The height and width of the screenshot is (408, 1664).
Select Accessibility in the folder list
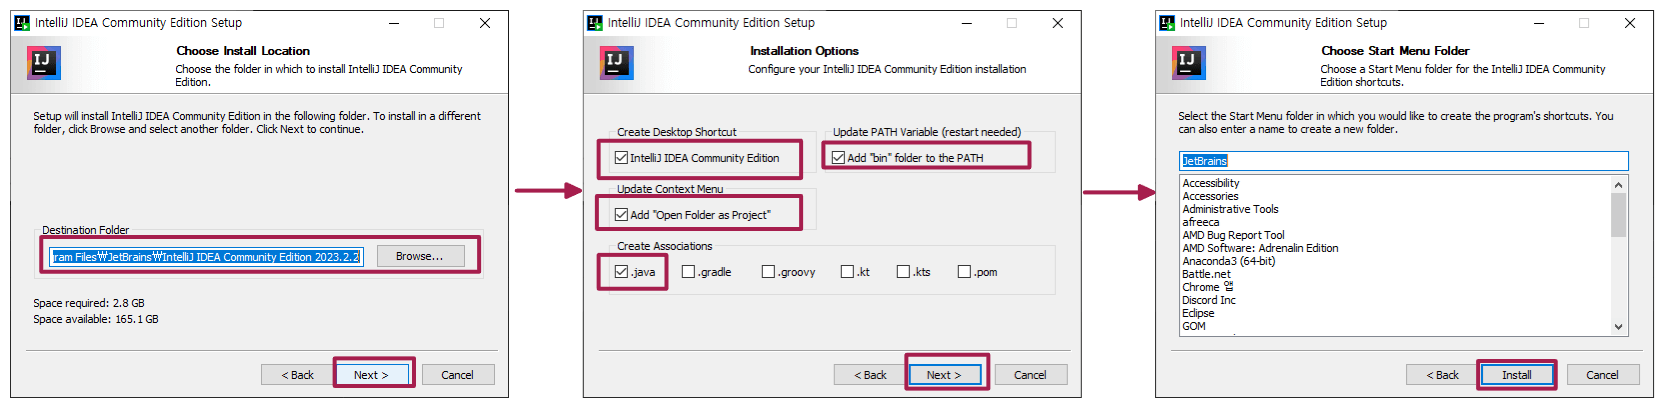1210,183
